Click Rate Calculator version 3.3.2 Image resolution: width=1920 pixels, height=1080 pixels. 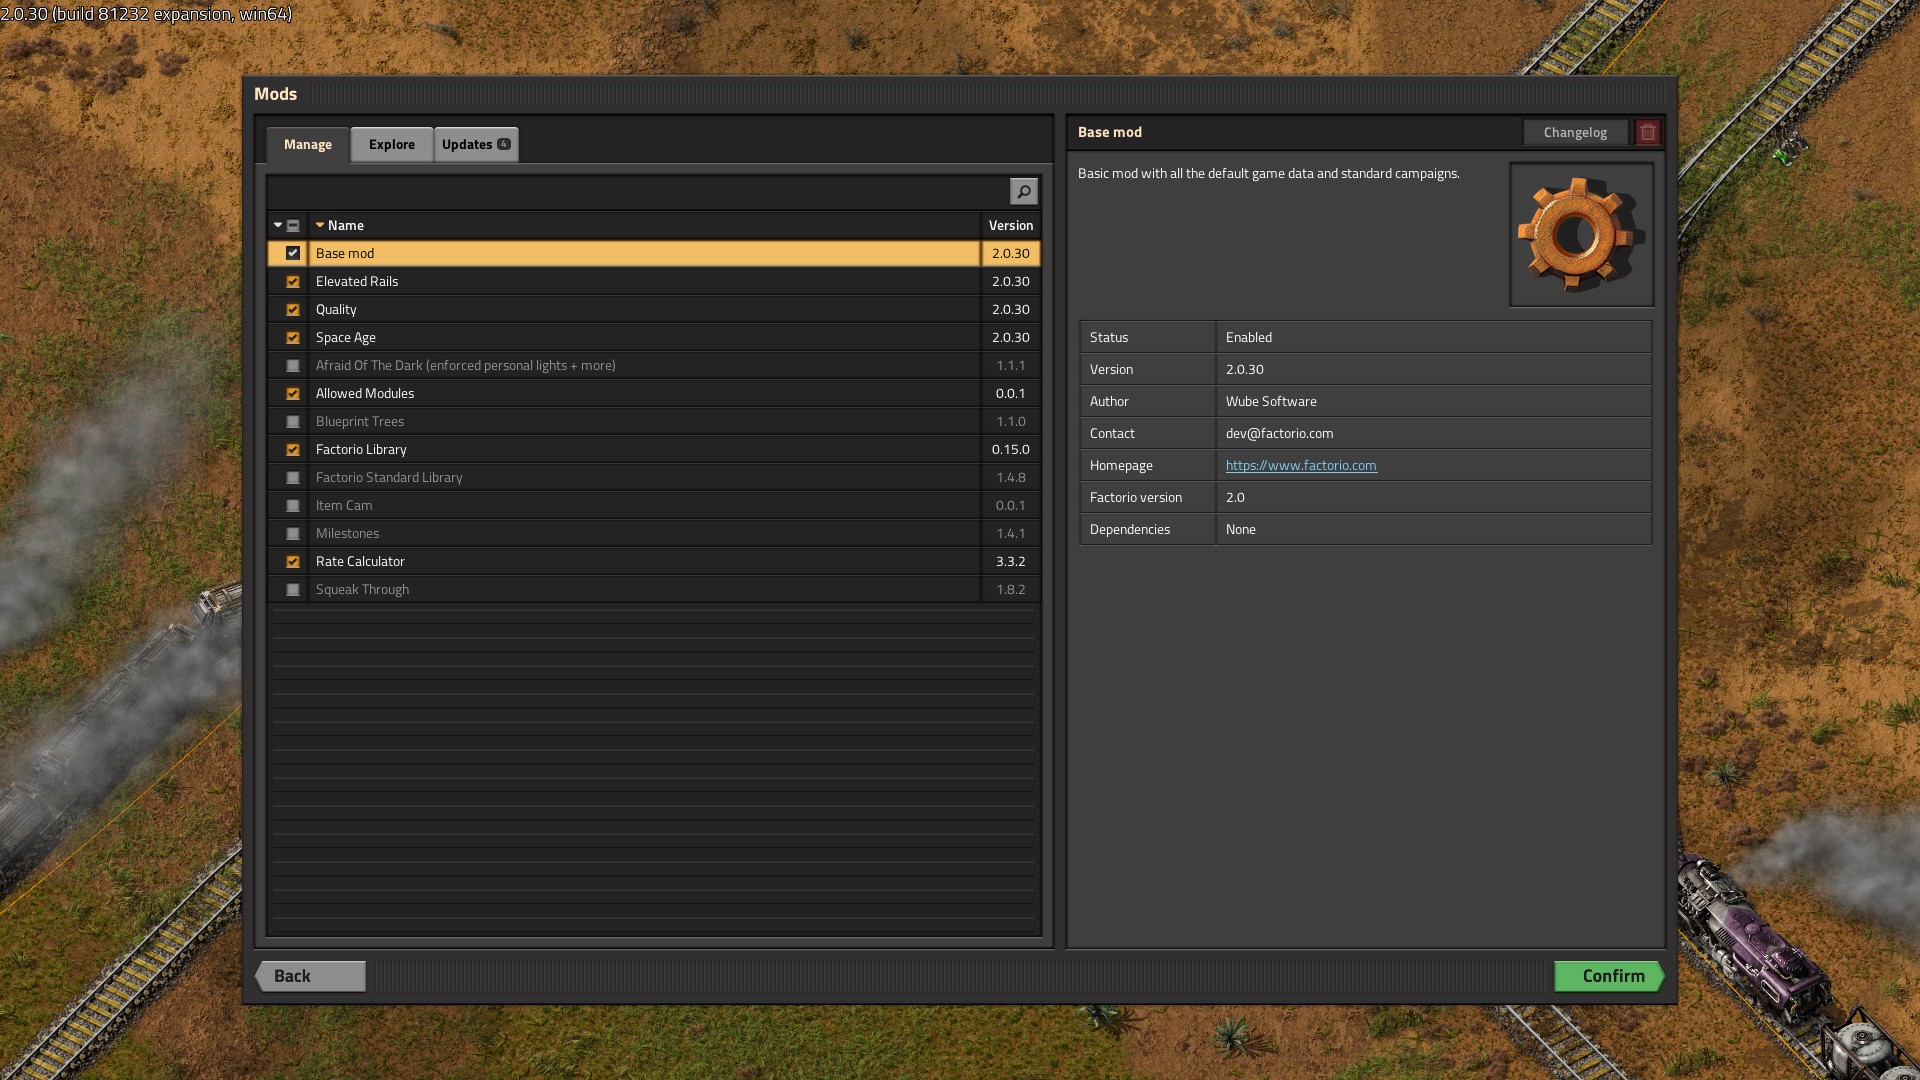1010,561
